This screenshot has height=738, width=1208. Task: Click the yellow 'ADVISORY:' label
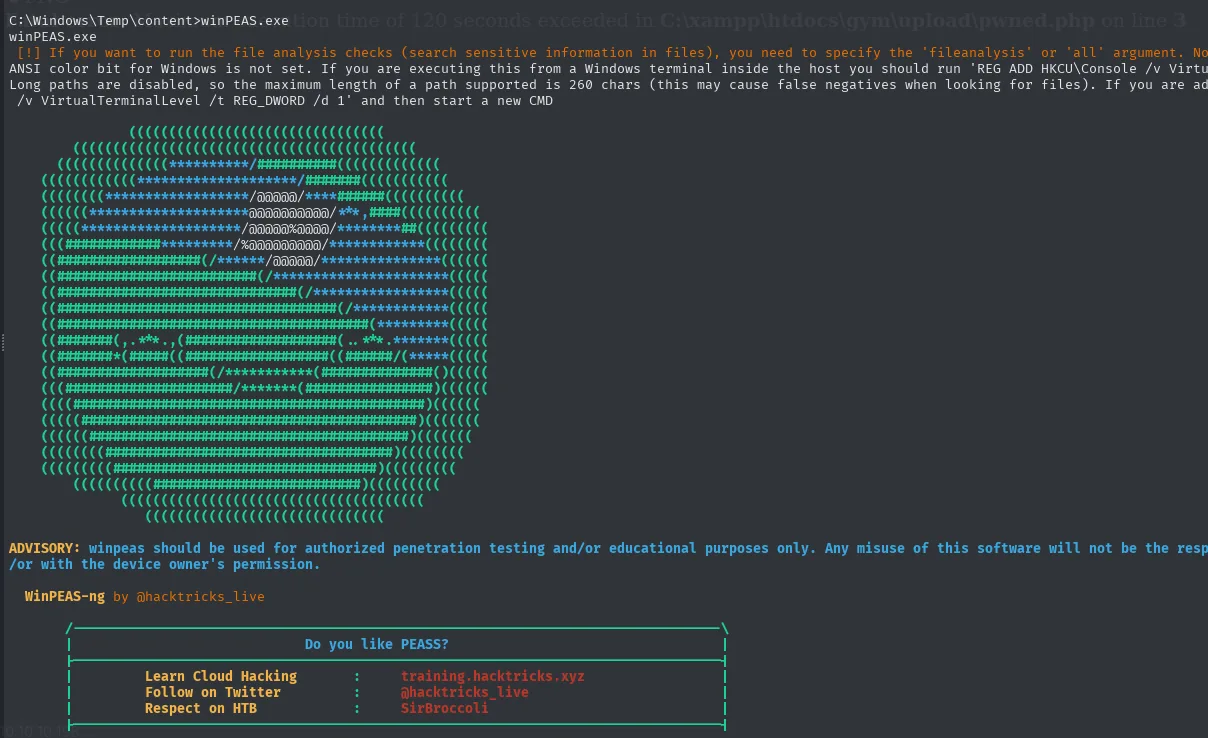point(44,548)
